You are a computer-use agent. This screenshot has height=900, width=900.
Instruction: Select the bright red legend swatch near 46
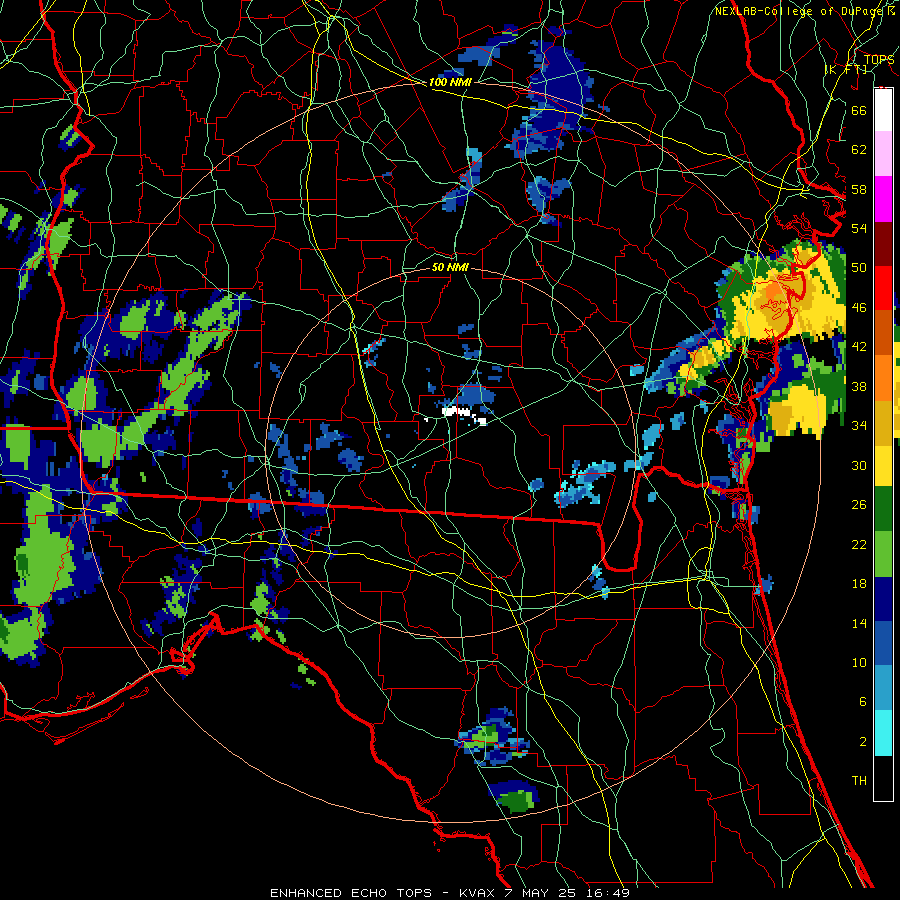pyautogui.click(x=883, y=288)
